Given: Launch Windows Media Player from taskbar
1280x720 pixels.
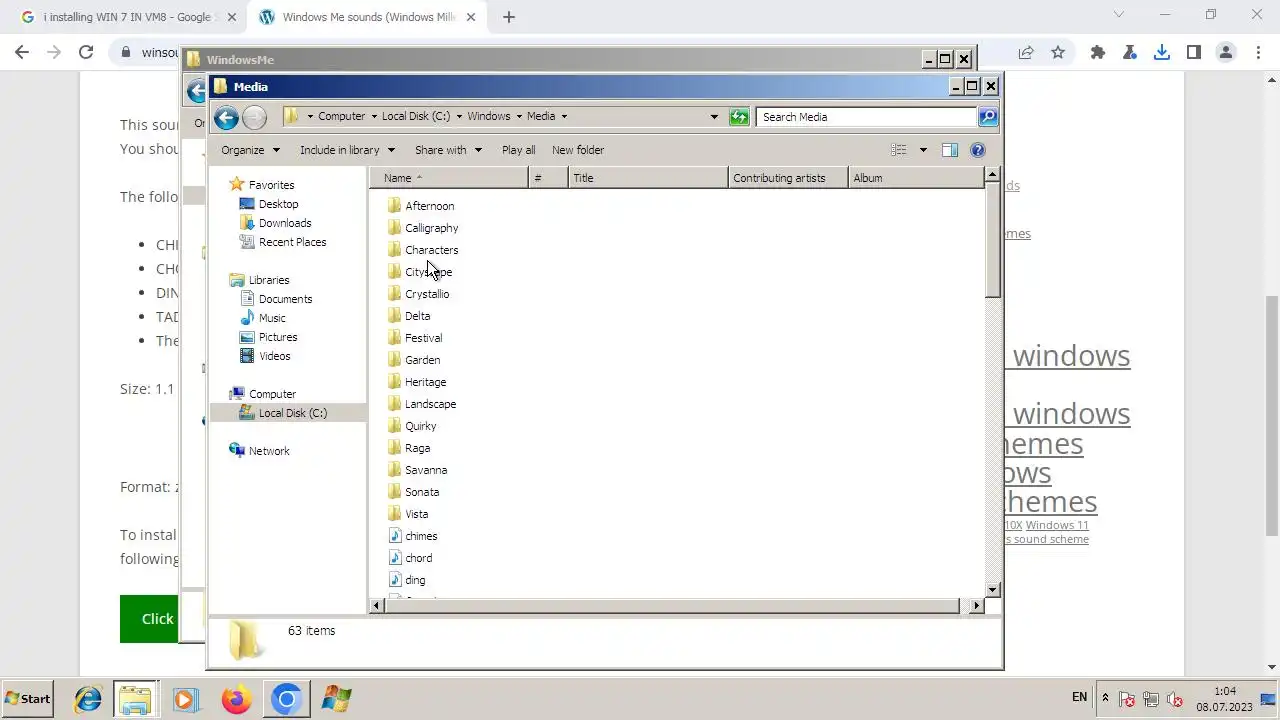Looking at the screenshot, I should pos(185,699).
